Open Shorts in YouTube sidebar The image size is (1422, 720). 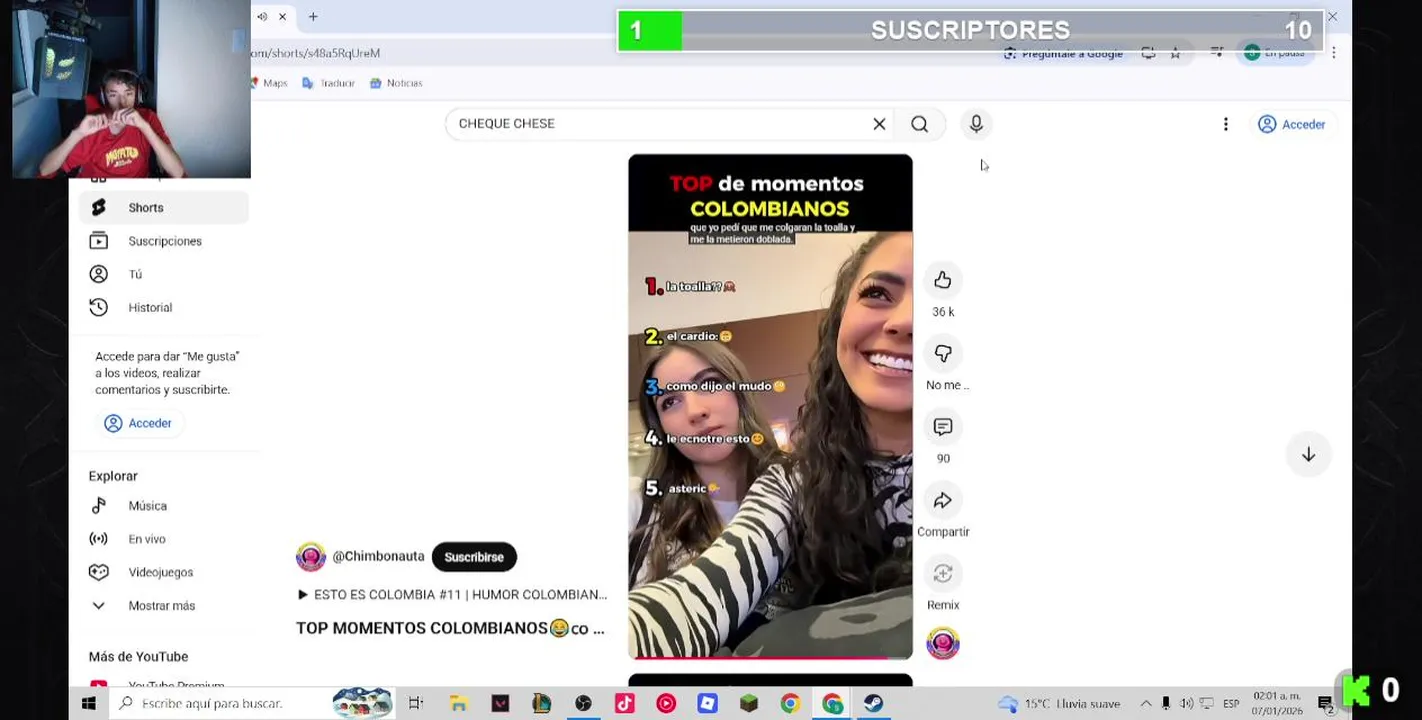[x=163, y=208]
